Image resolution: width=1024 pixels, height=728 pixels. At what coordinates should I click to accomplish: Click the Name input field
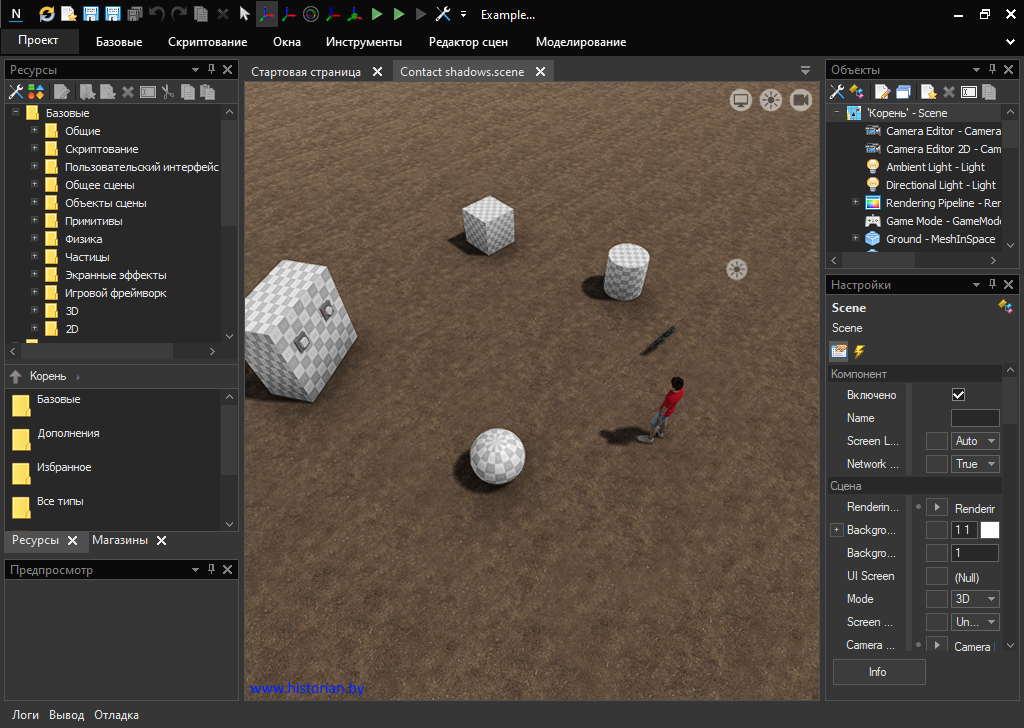[x=974, y=418]
